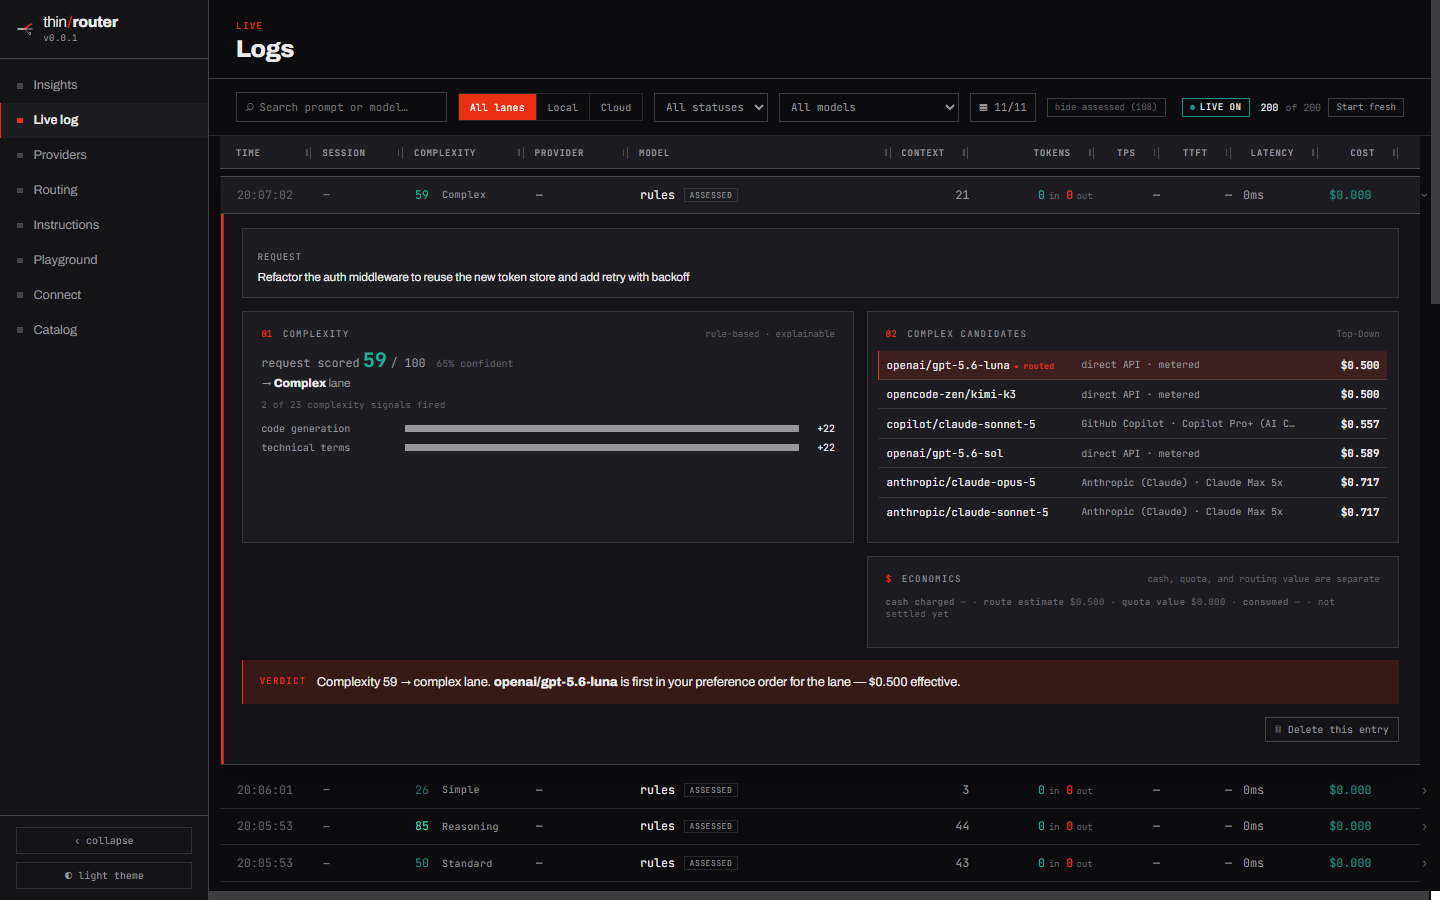Click the PROVIDER column header
1440x900 pixels.
click(x=559, y=153)
